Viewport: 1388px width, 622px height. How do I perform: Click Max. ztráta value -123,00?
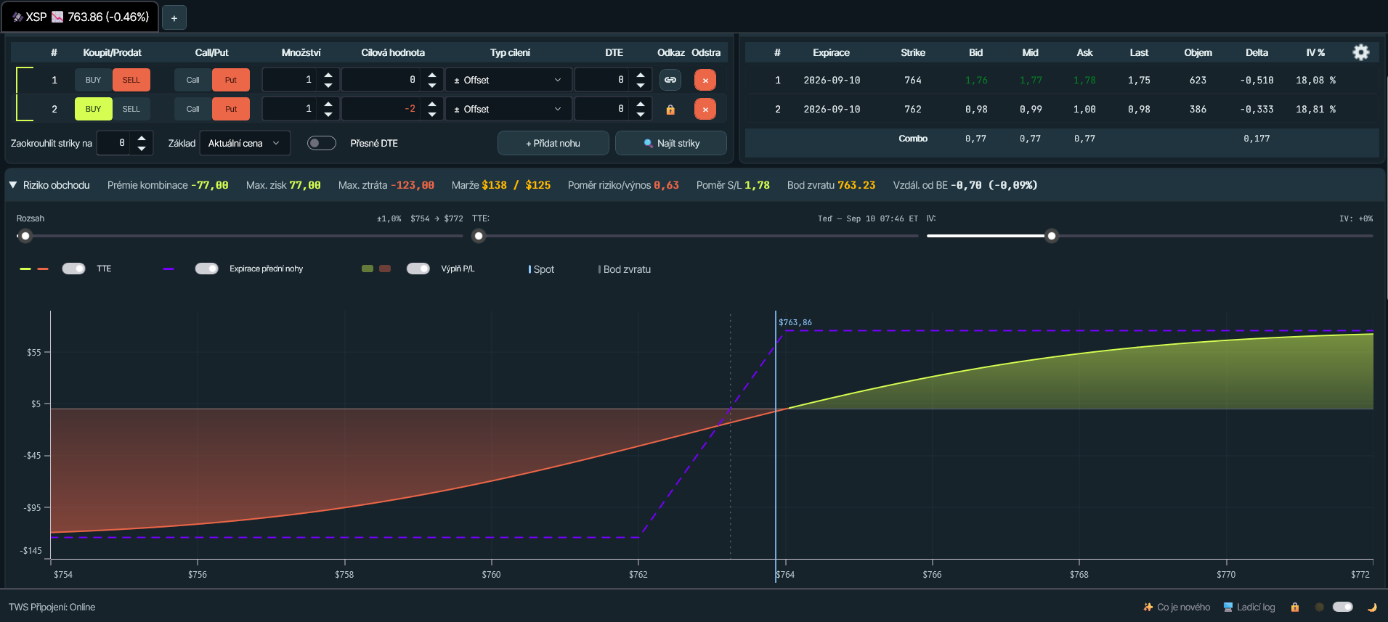tap(412, 185)
